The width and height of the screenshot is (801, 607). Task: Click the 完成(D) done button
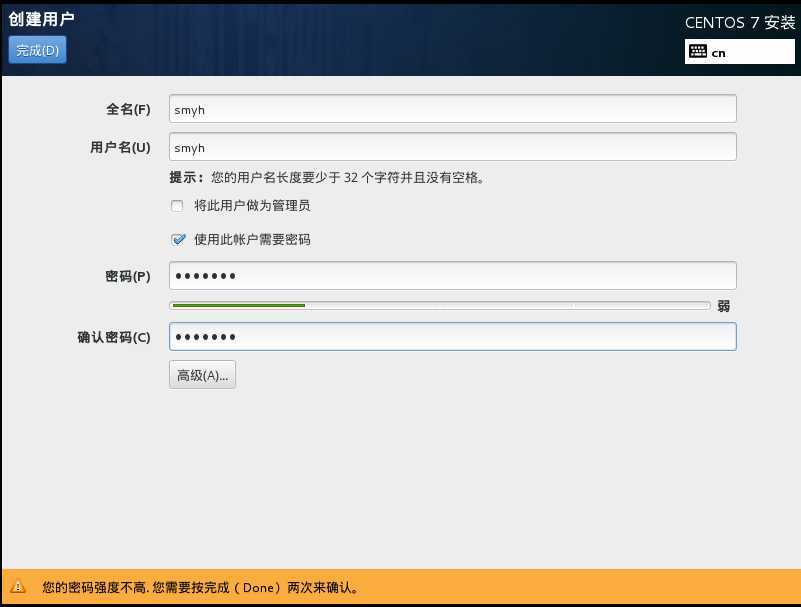tap(37, 50)
